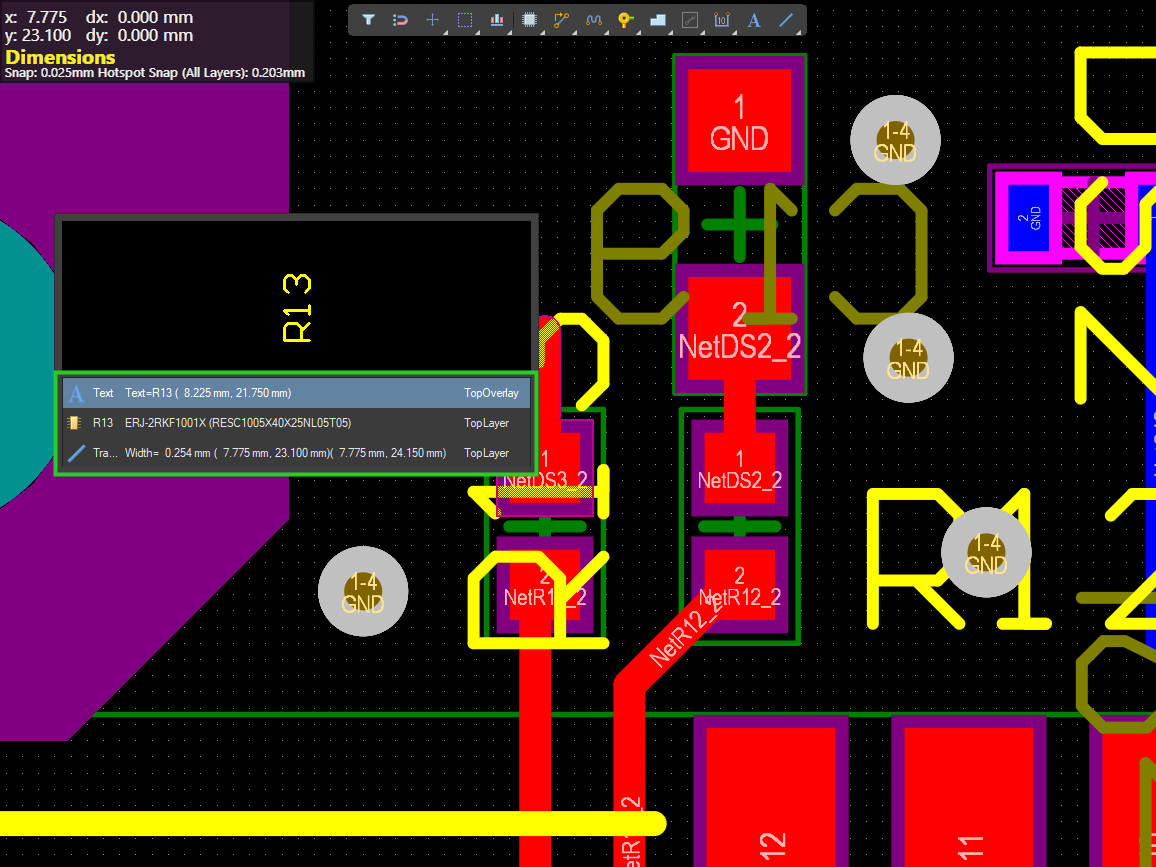
Task: Start the Interactive Routing tool
Action: click(561, 20)
